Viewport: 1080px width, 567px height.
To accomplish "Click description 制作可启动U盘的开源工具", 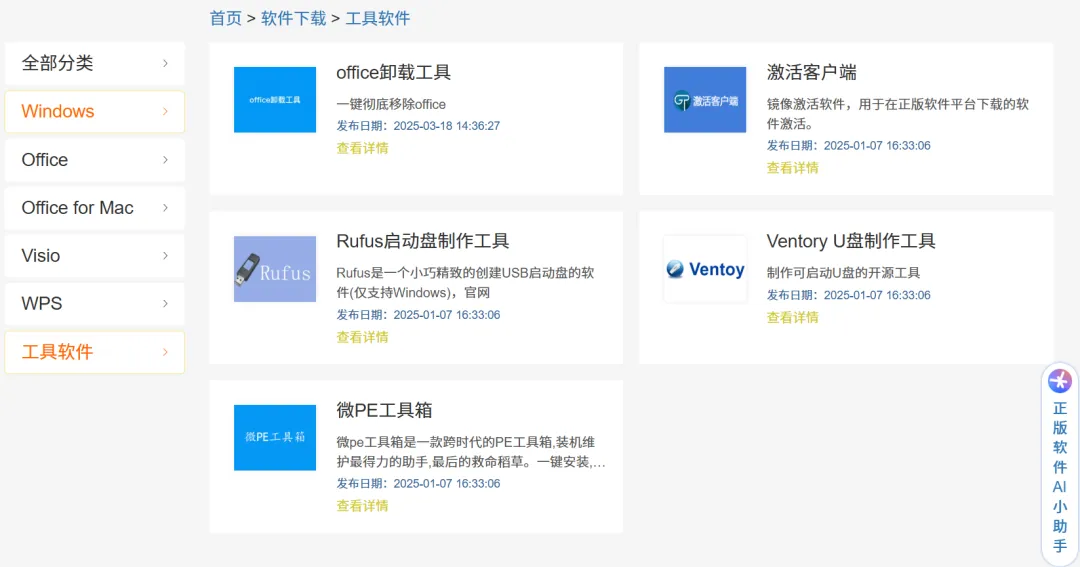I will tap(843, 273).
